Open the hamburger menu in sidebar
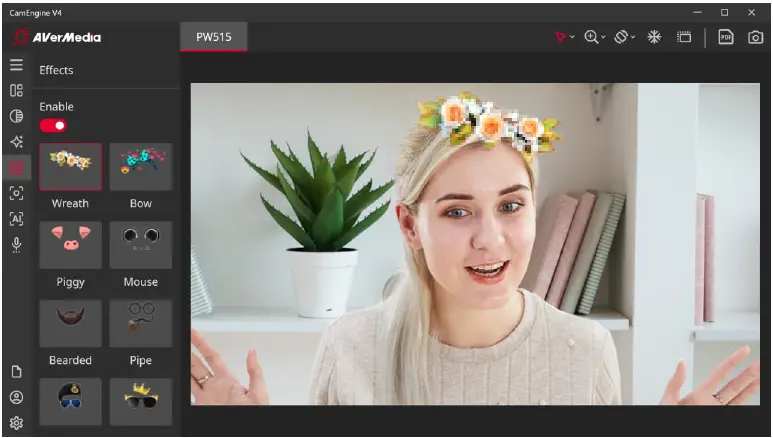 click(x=16, y=65)
